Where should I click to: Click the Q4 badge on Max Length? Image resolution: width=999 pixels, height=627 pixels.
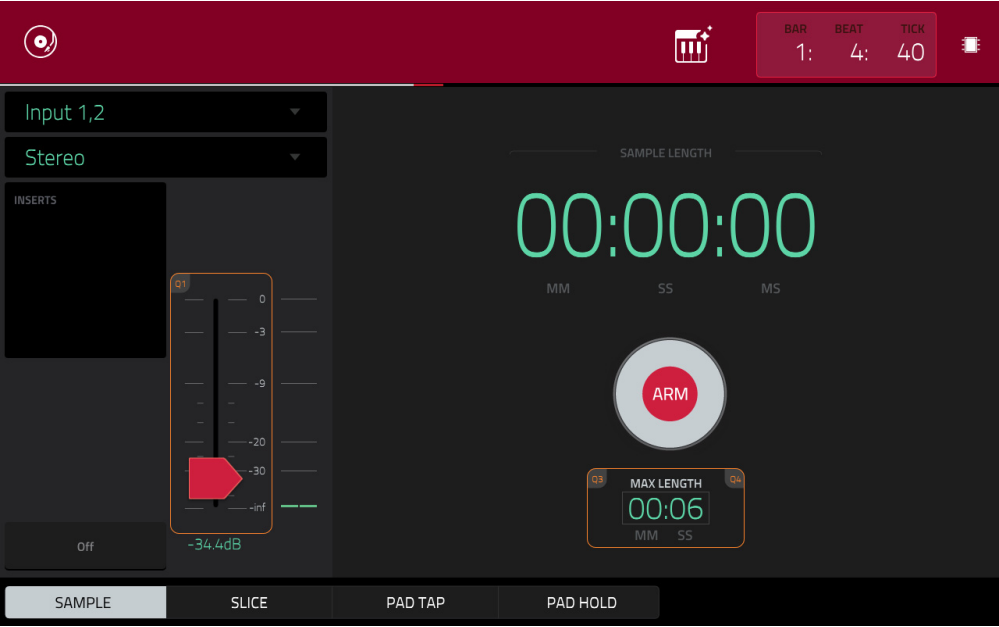[x=735, y=479]
